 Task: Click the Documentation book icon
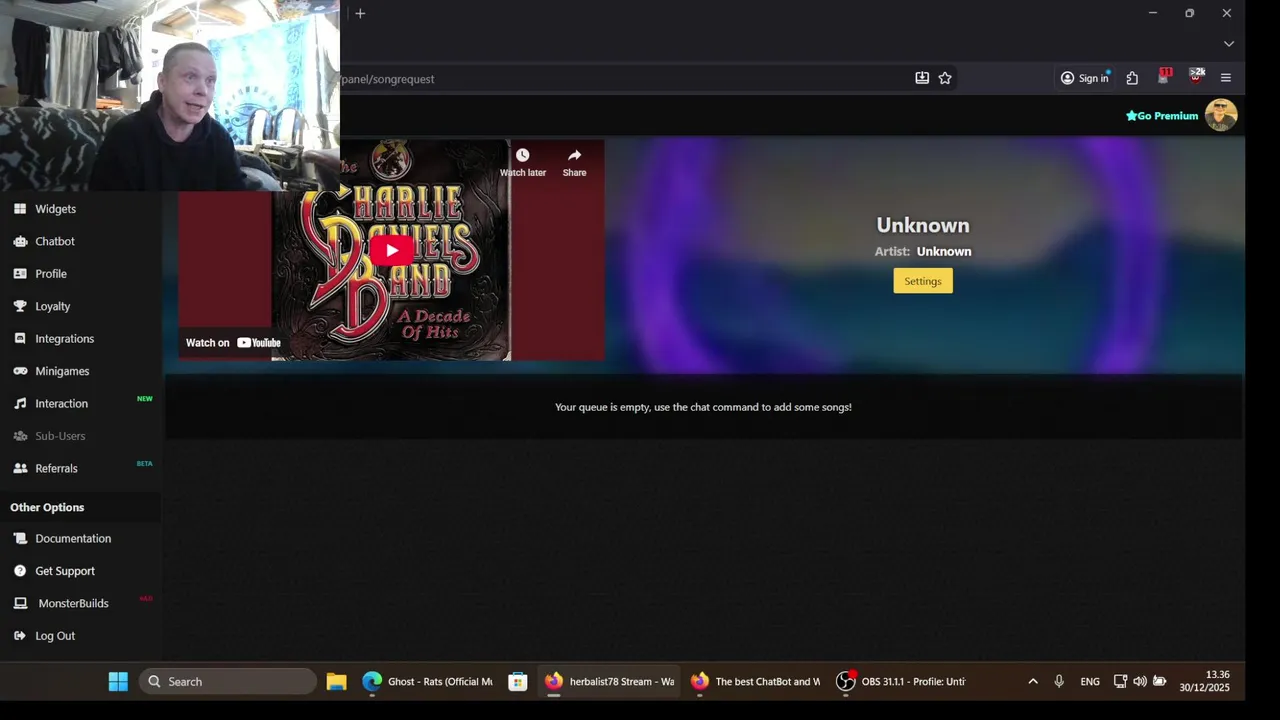point(20,538)
